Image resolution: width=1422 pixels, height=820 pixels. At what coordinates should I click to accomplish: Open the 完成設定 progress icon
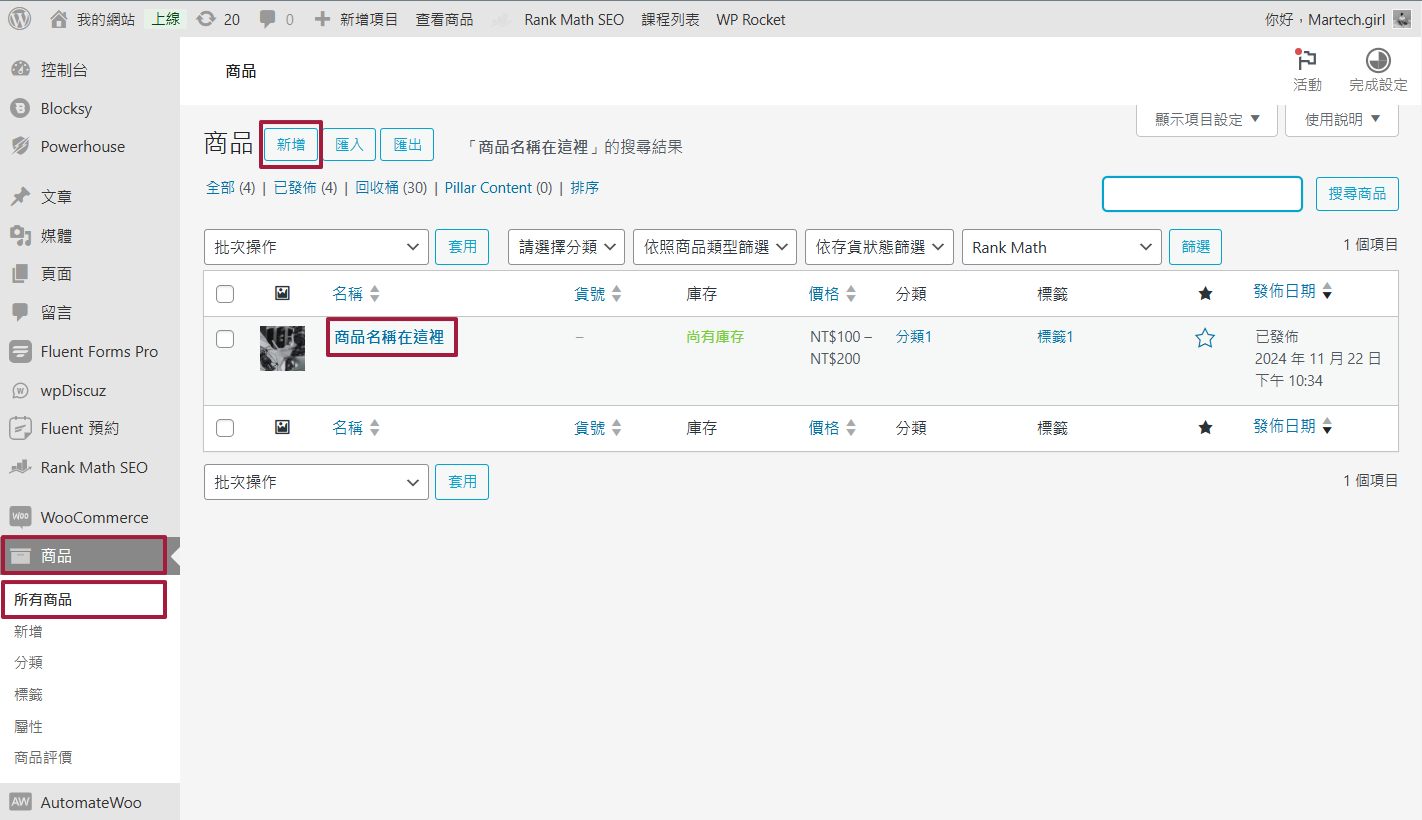point(1377,60)
